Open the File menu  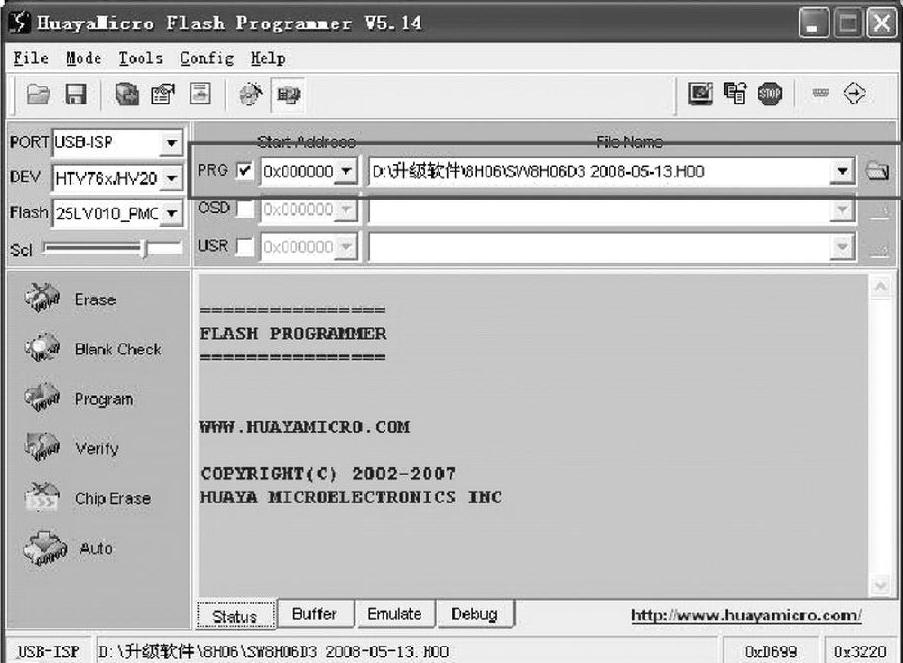pyautogui.click(x=31, y=58)
